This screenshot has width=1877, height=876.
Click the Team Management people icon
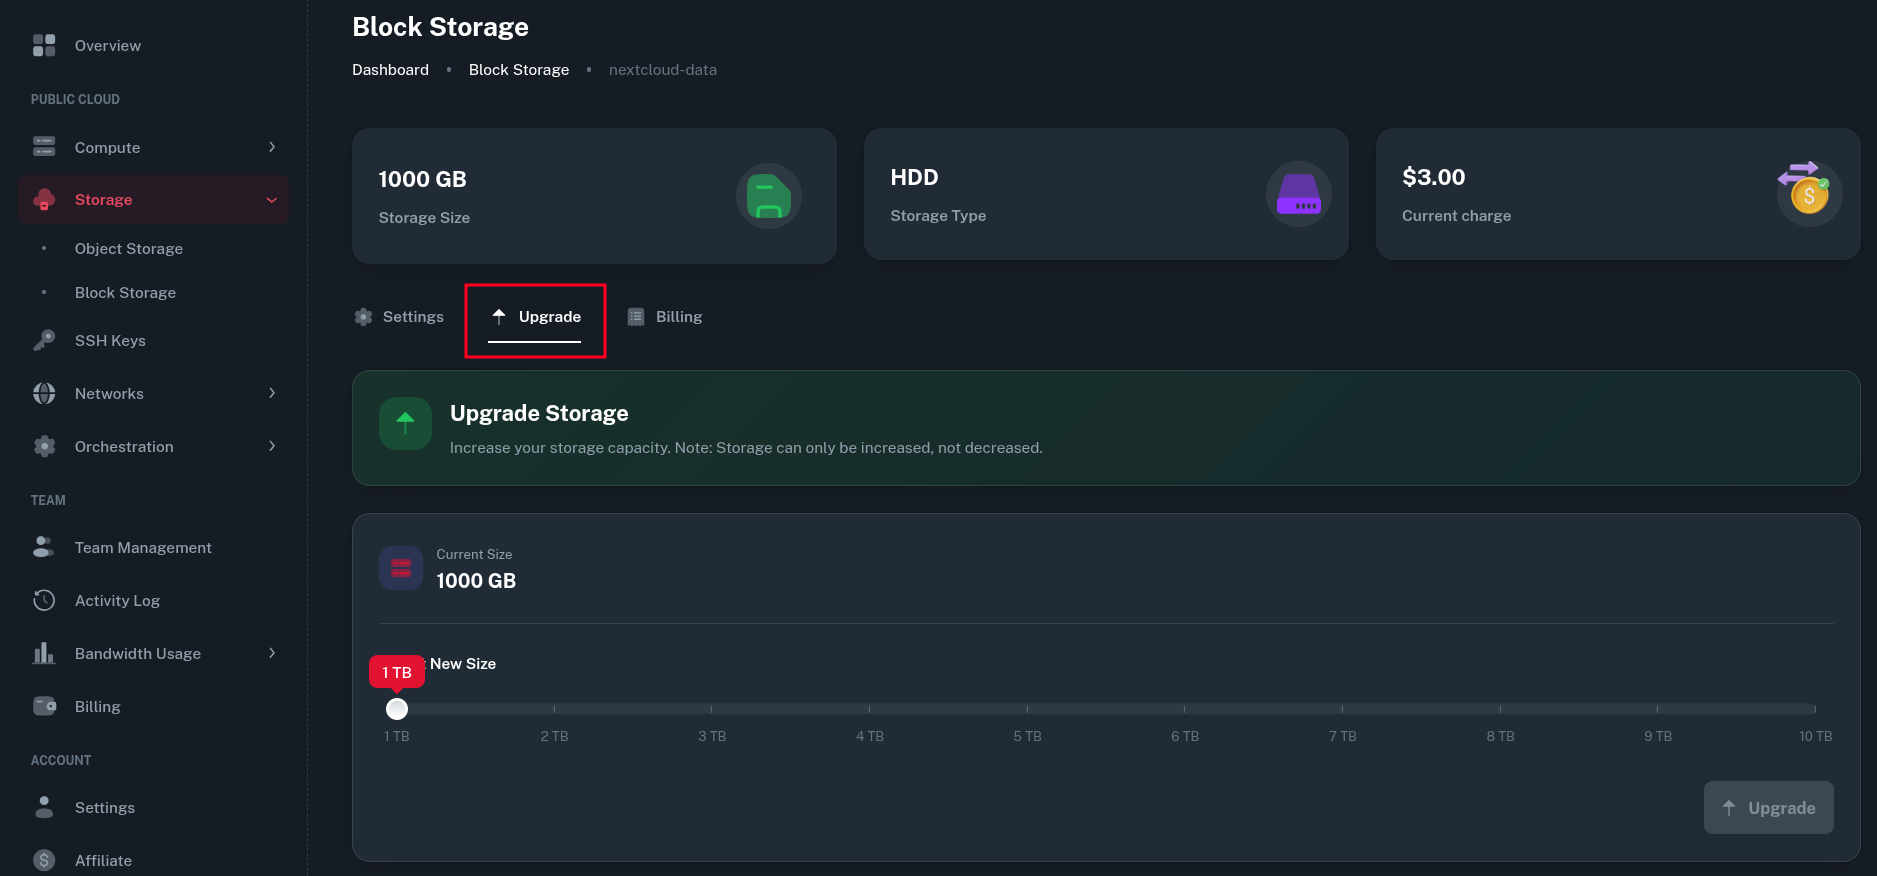(x=44, y=547)
